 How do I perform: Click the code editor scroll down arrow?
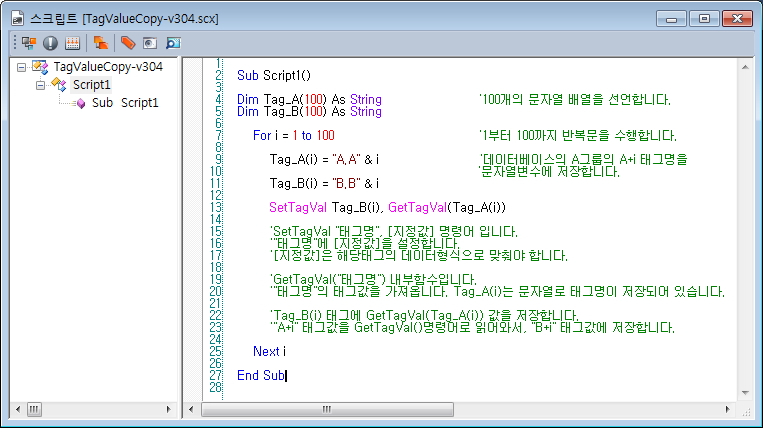[745, 392]
